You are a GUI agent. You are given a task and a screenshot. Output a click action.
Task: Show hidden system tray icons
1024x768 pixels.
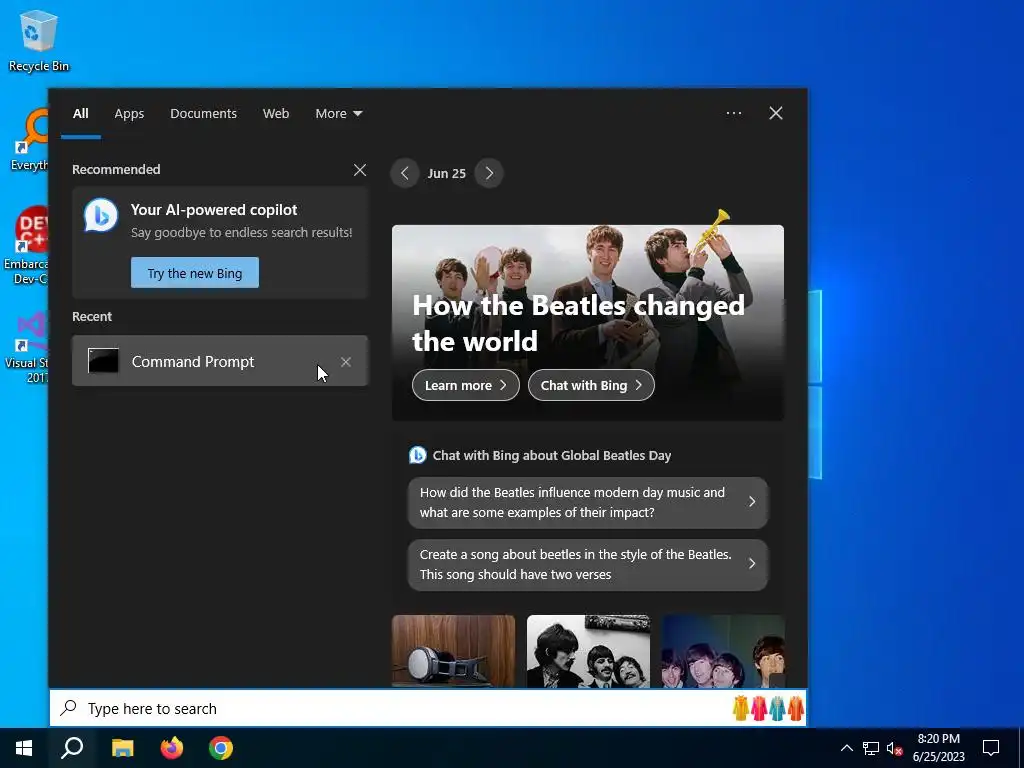pyautogui.click(x=846, y=748)
